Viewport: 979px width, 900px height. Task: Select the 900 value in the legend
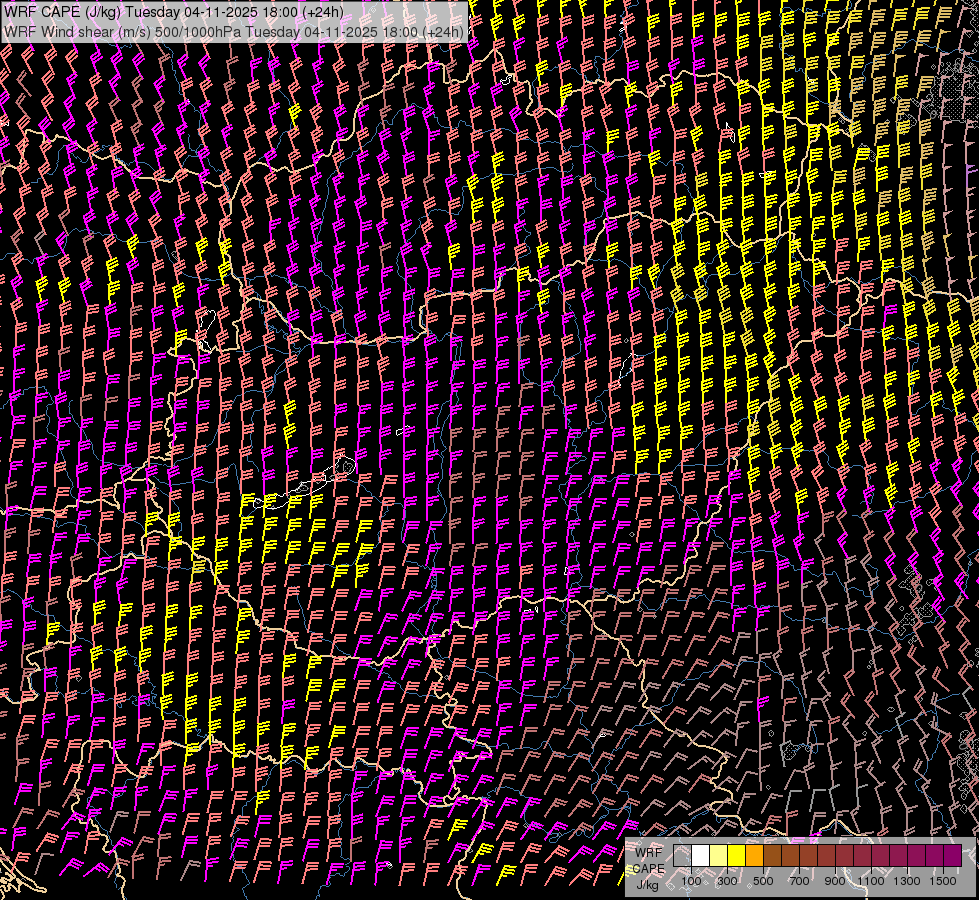pos(835,881)
